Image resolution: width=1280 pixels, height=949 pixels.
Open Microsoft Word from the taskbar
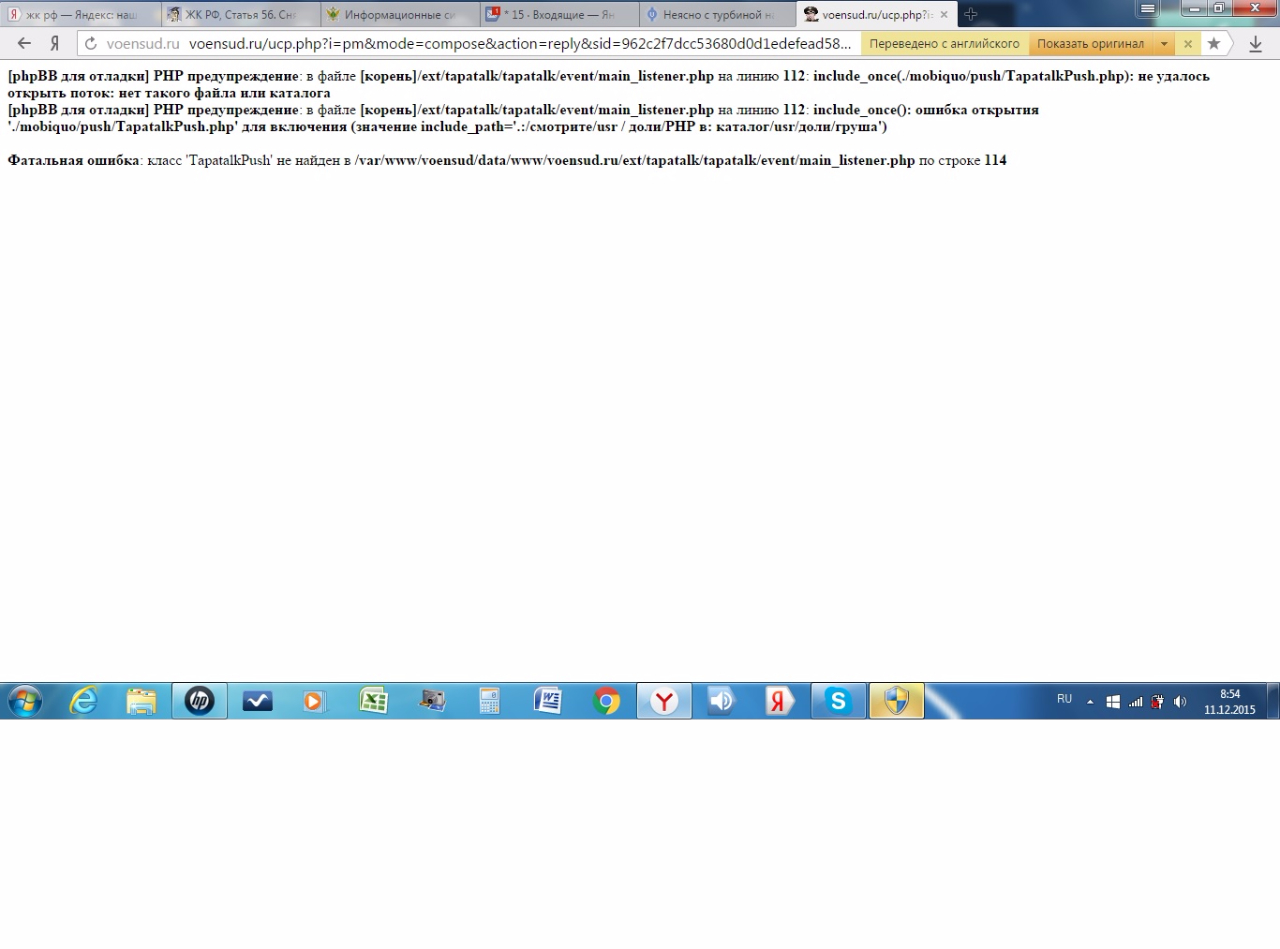tap(548, 701)
